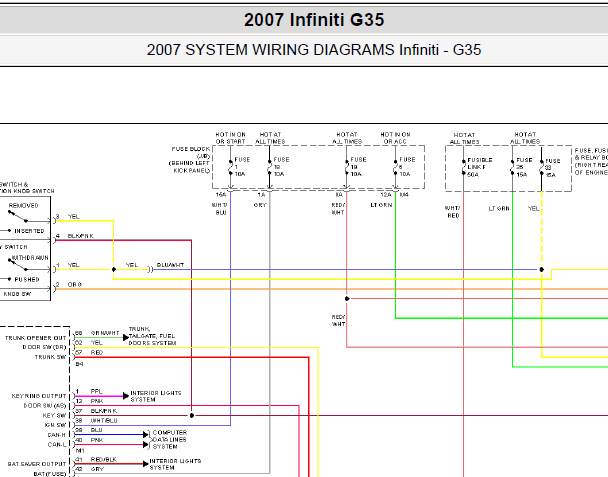608x477 pixels.
Task: Select the PPL wire label at pin 1
Action: [96, 391]
